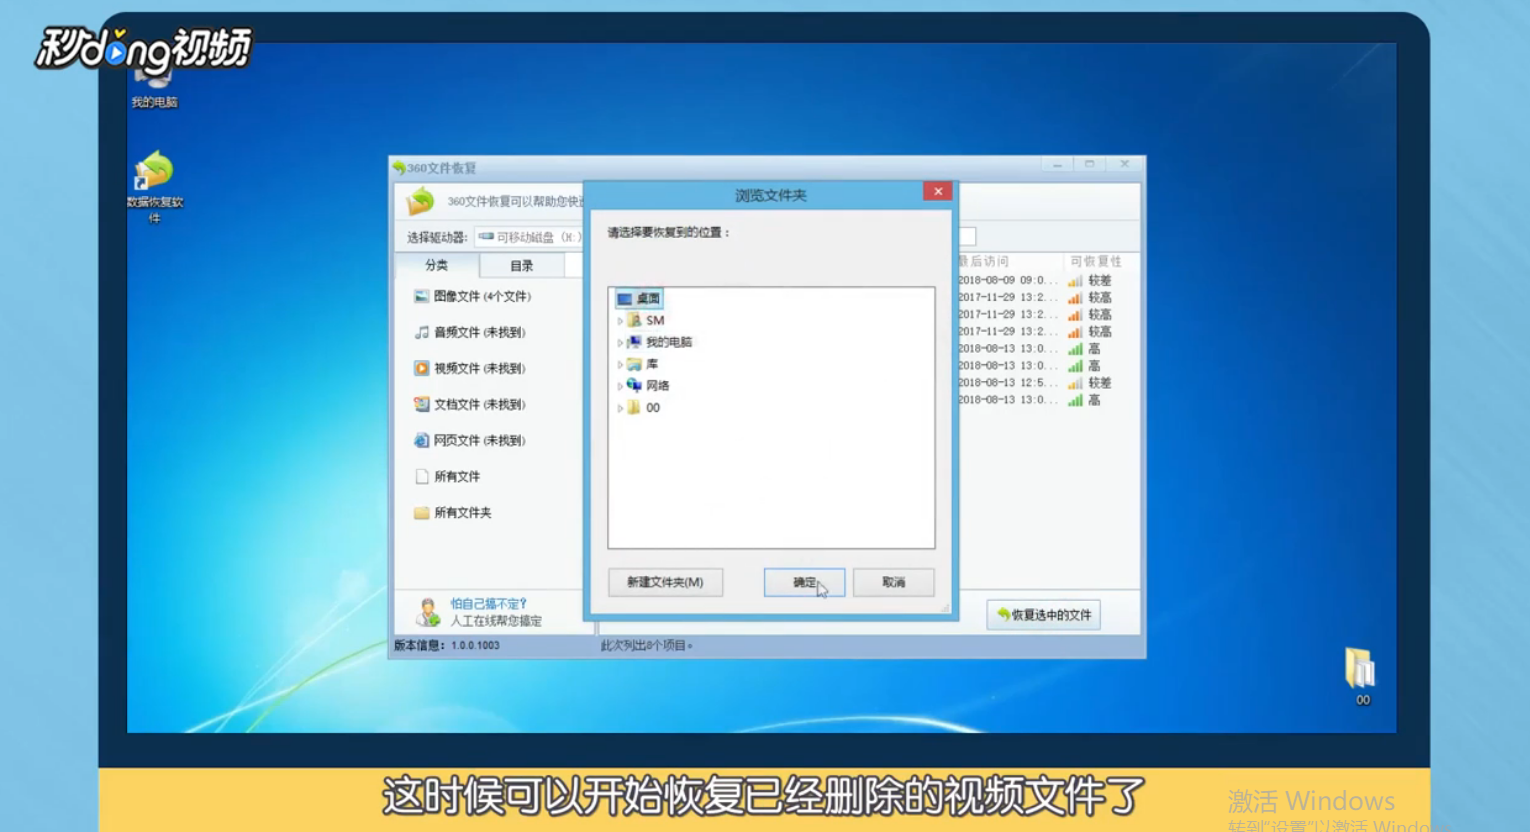This screenshot has width=1530, height=832.
Task: Click 图像文件 (4个文件) label
Action: tap(483, 296)
